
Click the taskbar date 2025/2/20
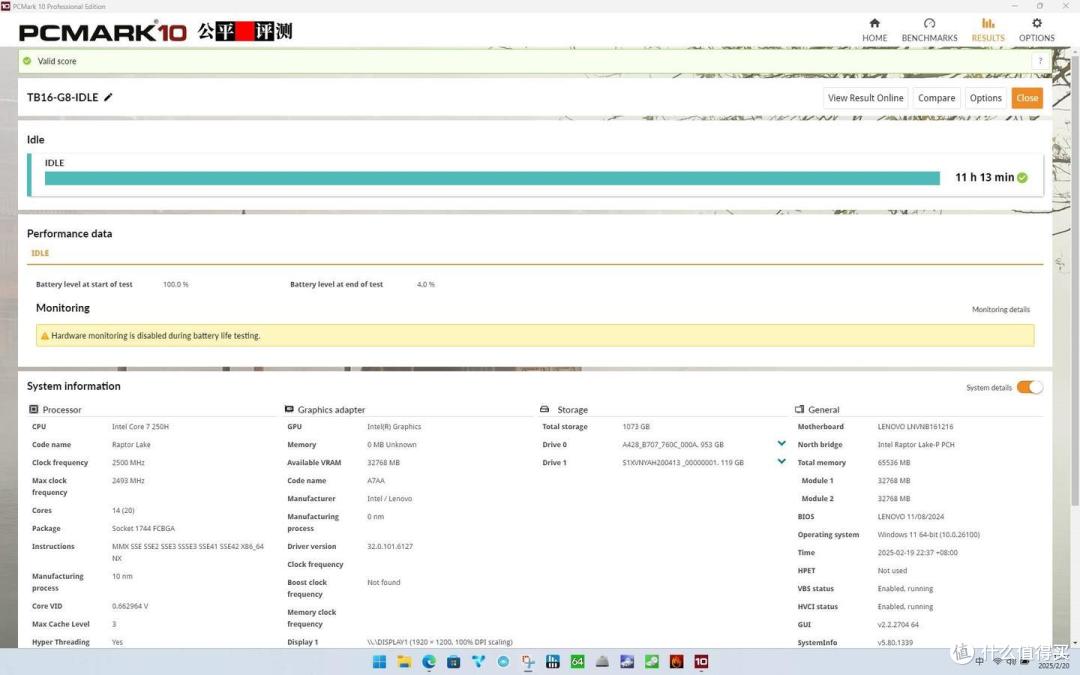[x=1054, y=666]
